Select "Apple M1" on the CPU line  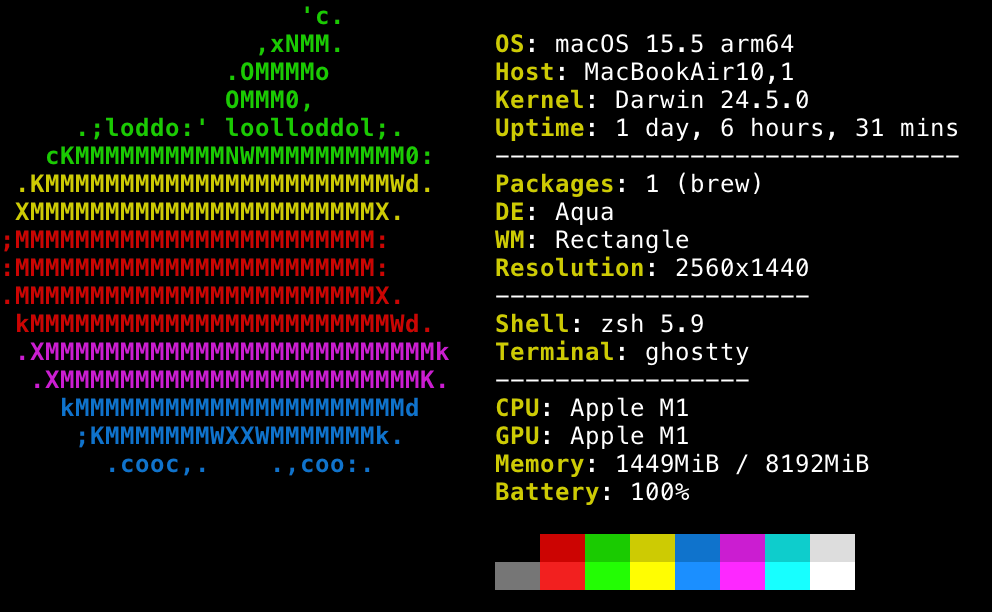tap(629, 408)
